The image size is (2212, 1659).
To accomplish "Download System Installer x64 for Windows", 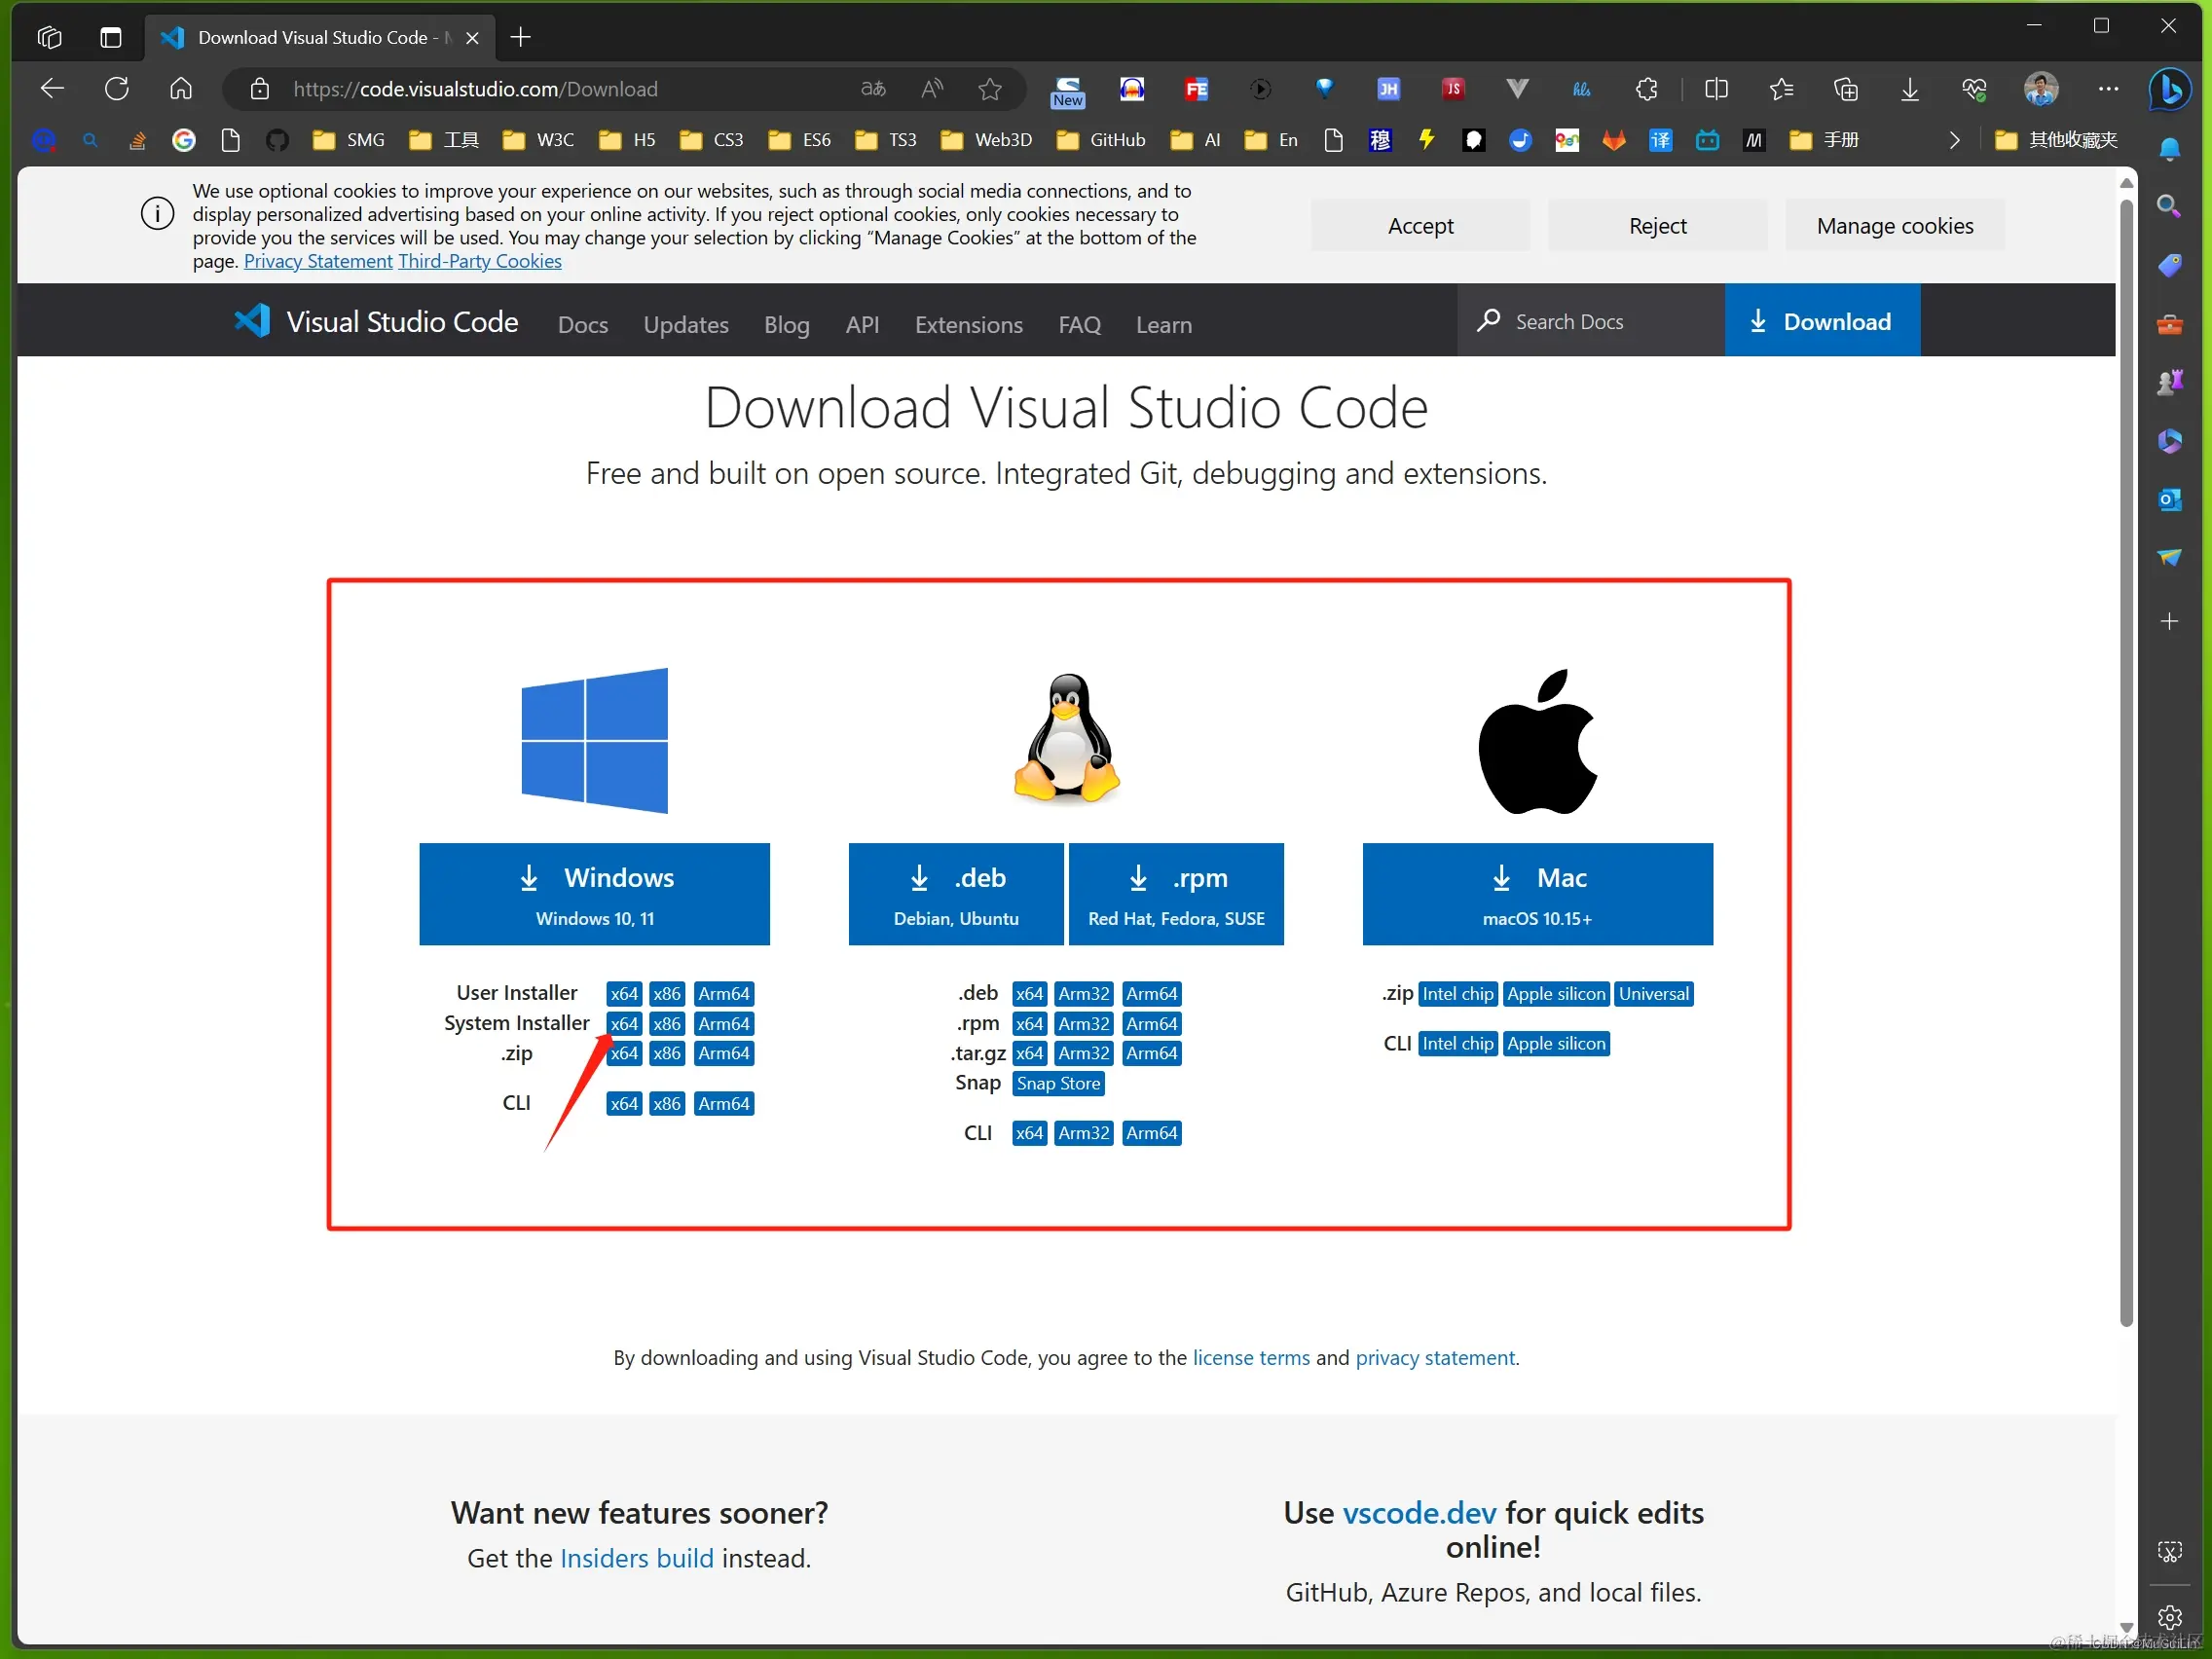I will point(624,1023).
